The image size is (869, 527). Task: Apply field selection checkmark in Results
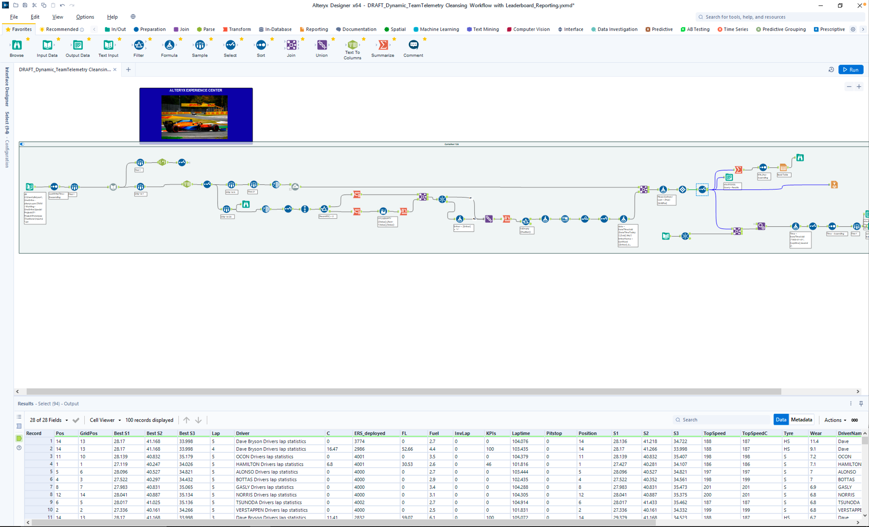tap(76, 420)
